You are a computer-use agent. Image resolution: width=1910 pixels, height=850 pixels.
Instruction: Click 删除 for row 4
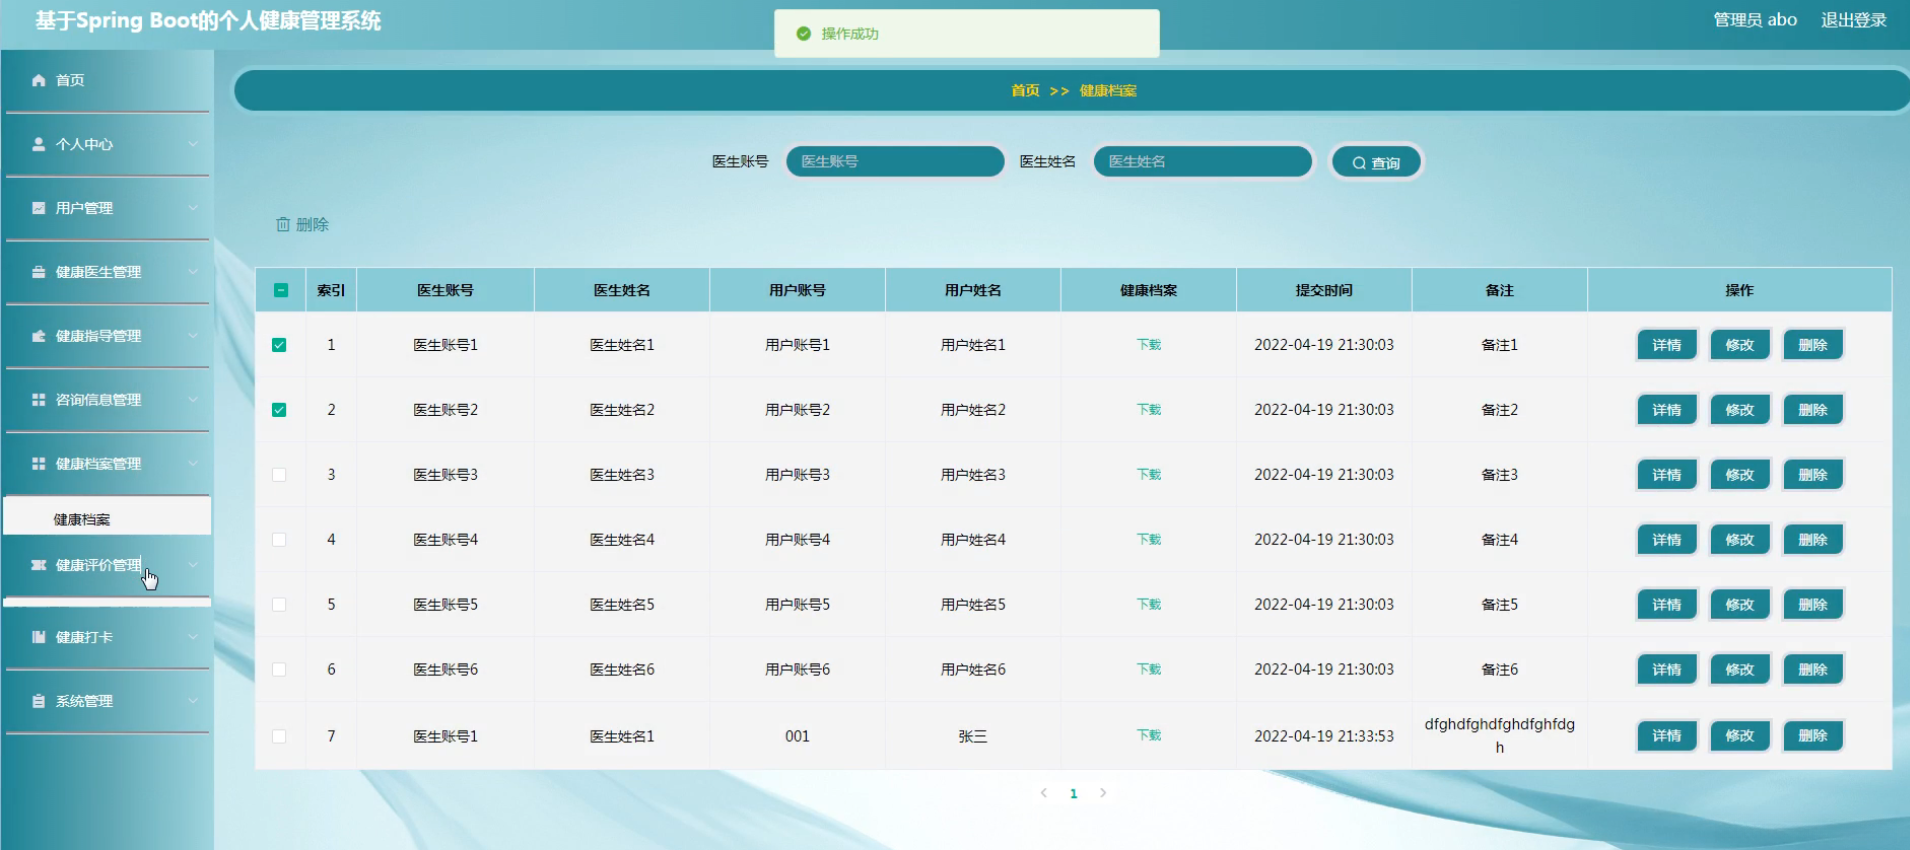click(x=1812, y=540)
